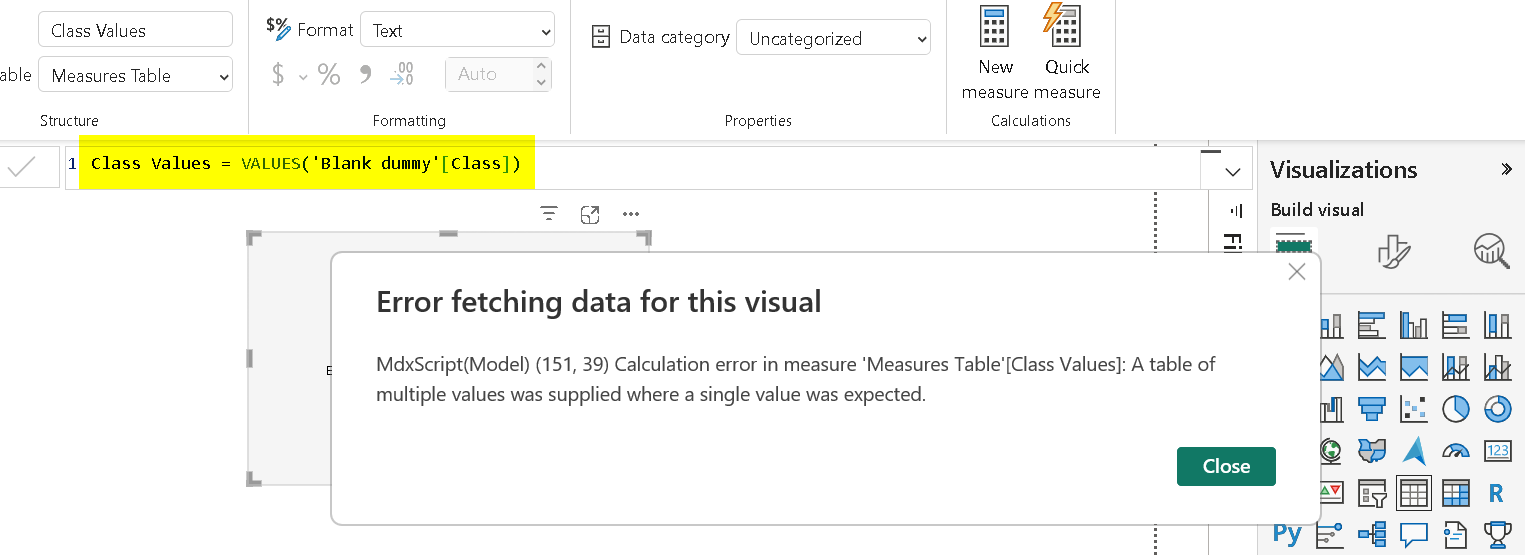Image resolution: width=1525 pixels, height=555 pixels.
Task: Expand the Measures Table home table dropdown
Action: [135, 76]
